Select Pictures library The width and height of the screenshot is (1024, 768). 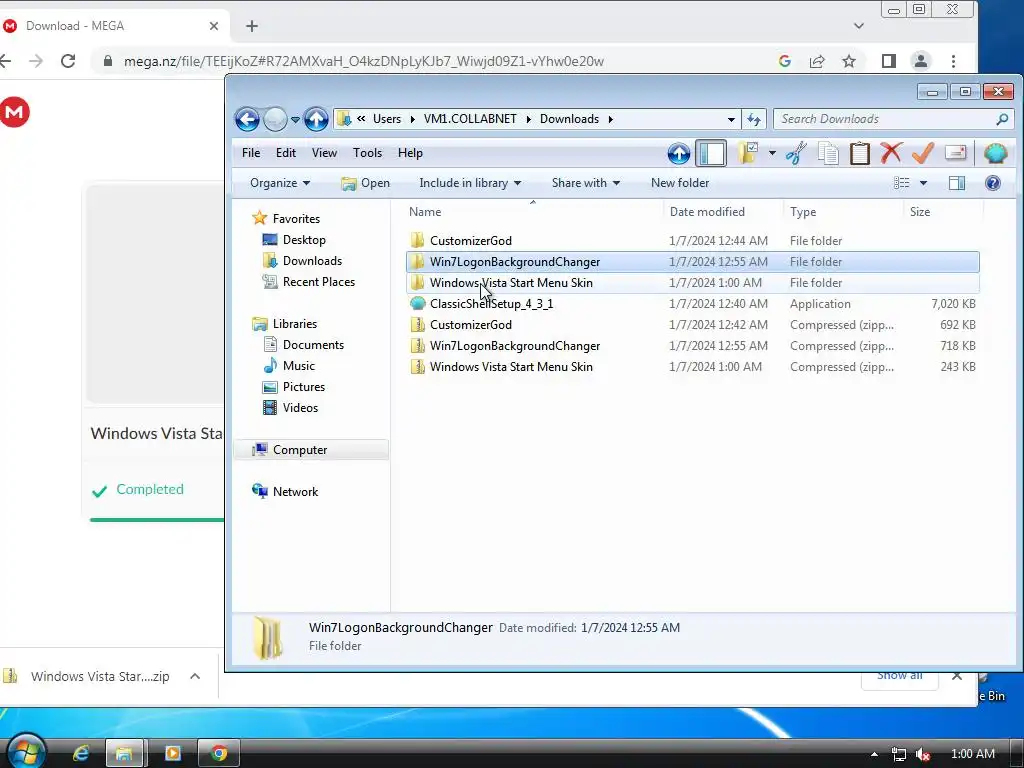(x=304, y=387)
